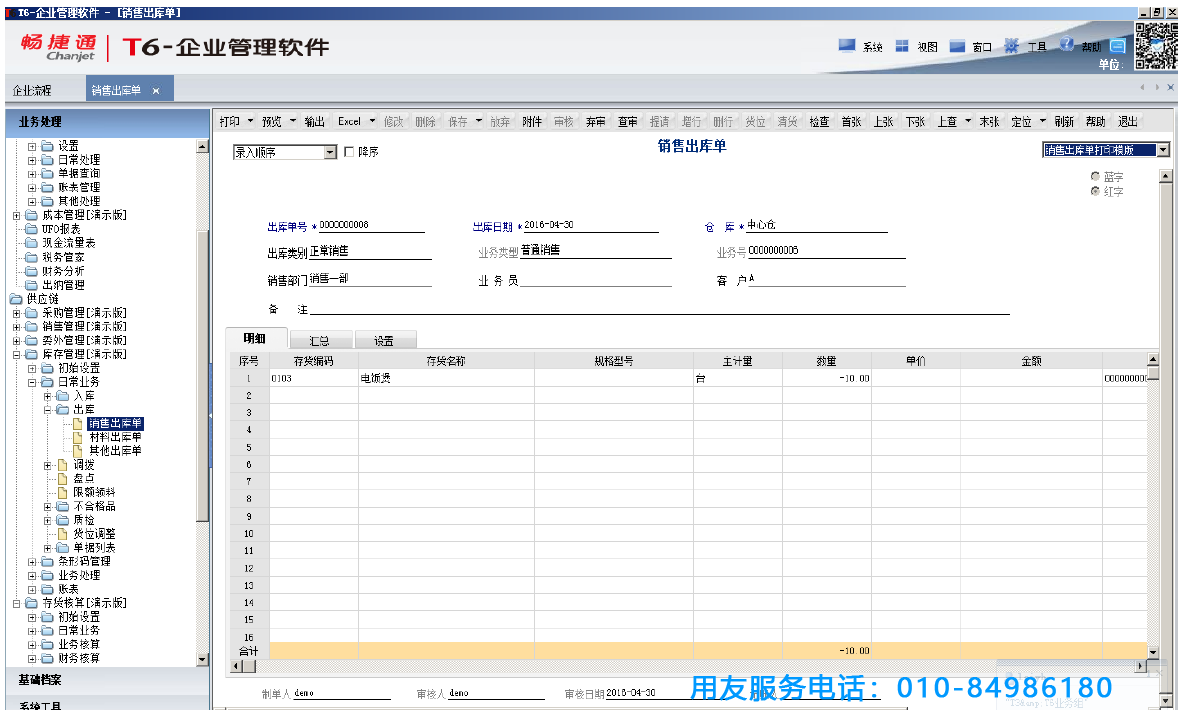The height and width of the screenshot is (710, 1181).
Task: Click the 出库单号 field 0000000006
Action: point(371,225)
